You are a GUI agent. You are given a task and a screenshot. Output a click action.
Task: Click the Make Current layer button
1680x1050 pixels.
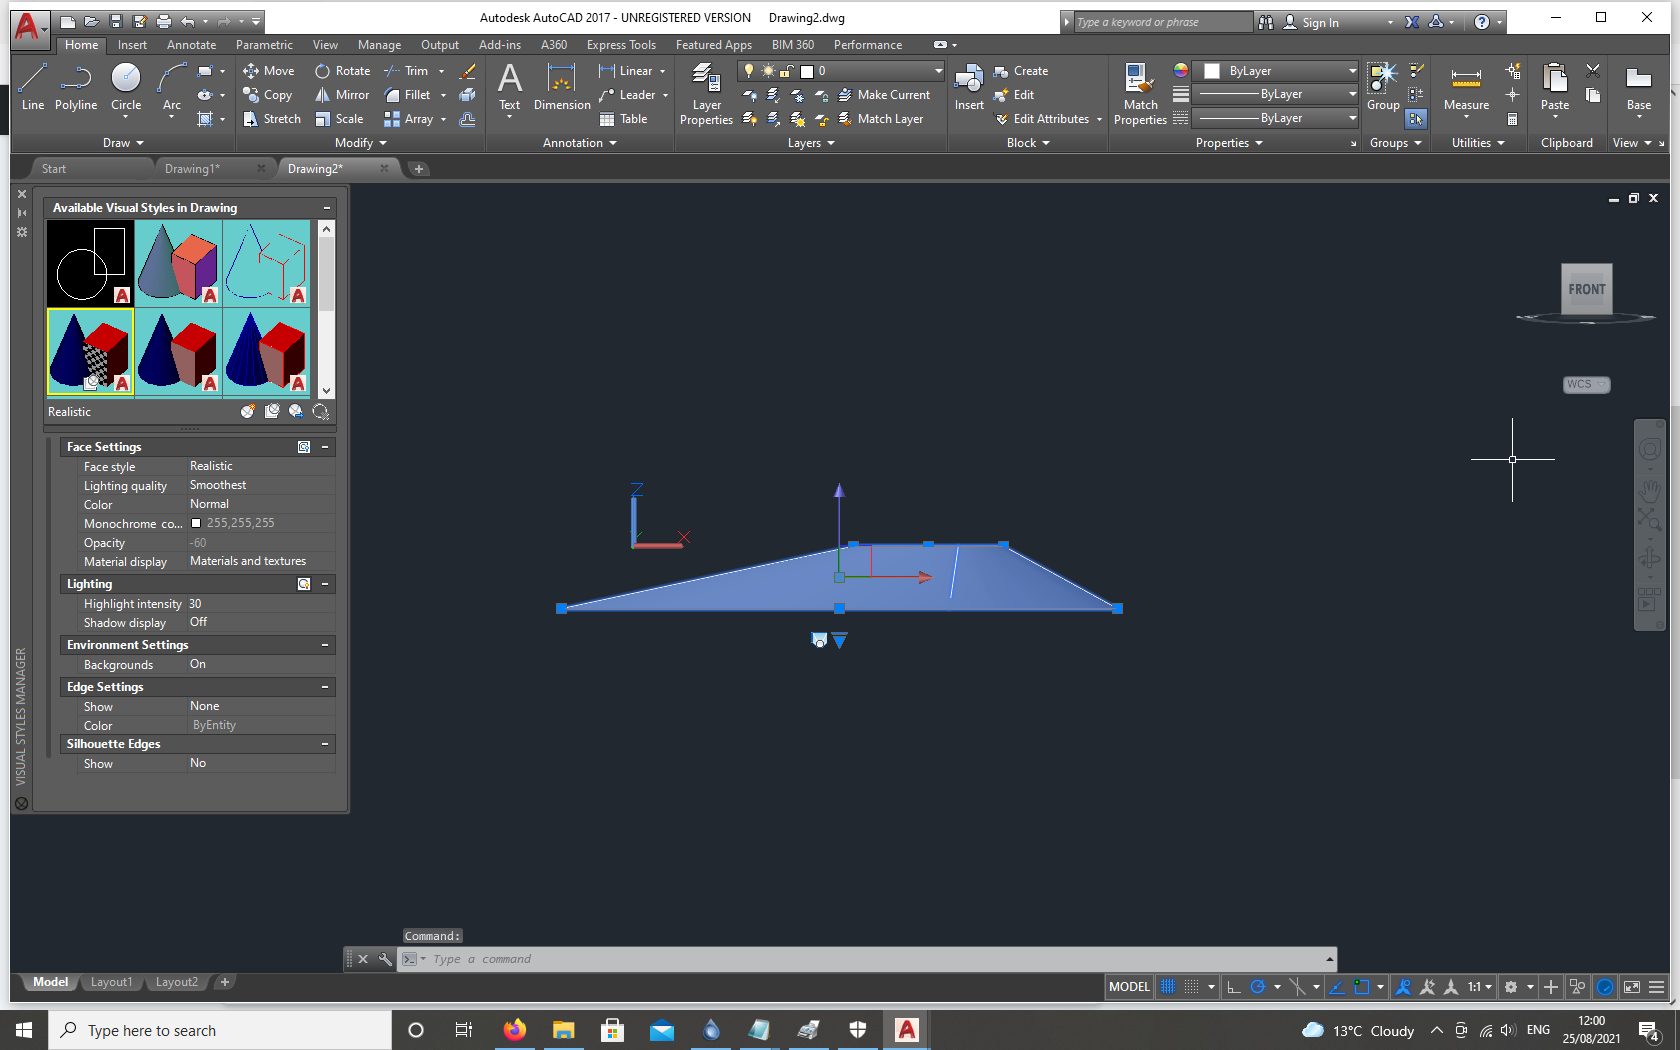(x=886, y=95)
